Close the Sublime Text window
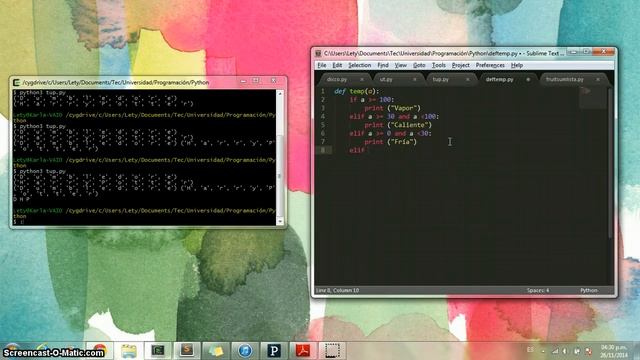This screenshot has height=360, width=640. click(604, 52)
